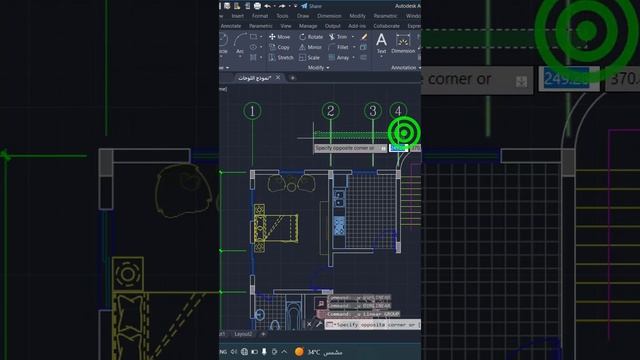The height and width of the screenshot is (360, 640).
Task: Click grid bubble number 1
Action: [252, 111]
